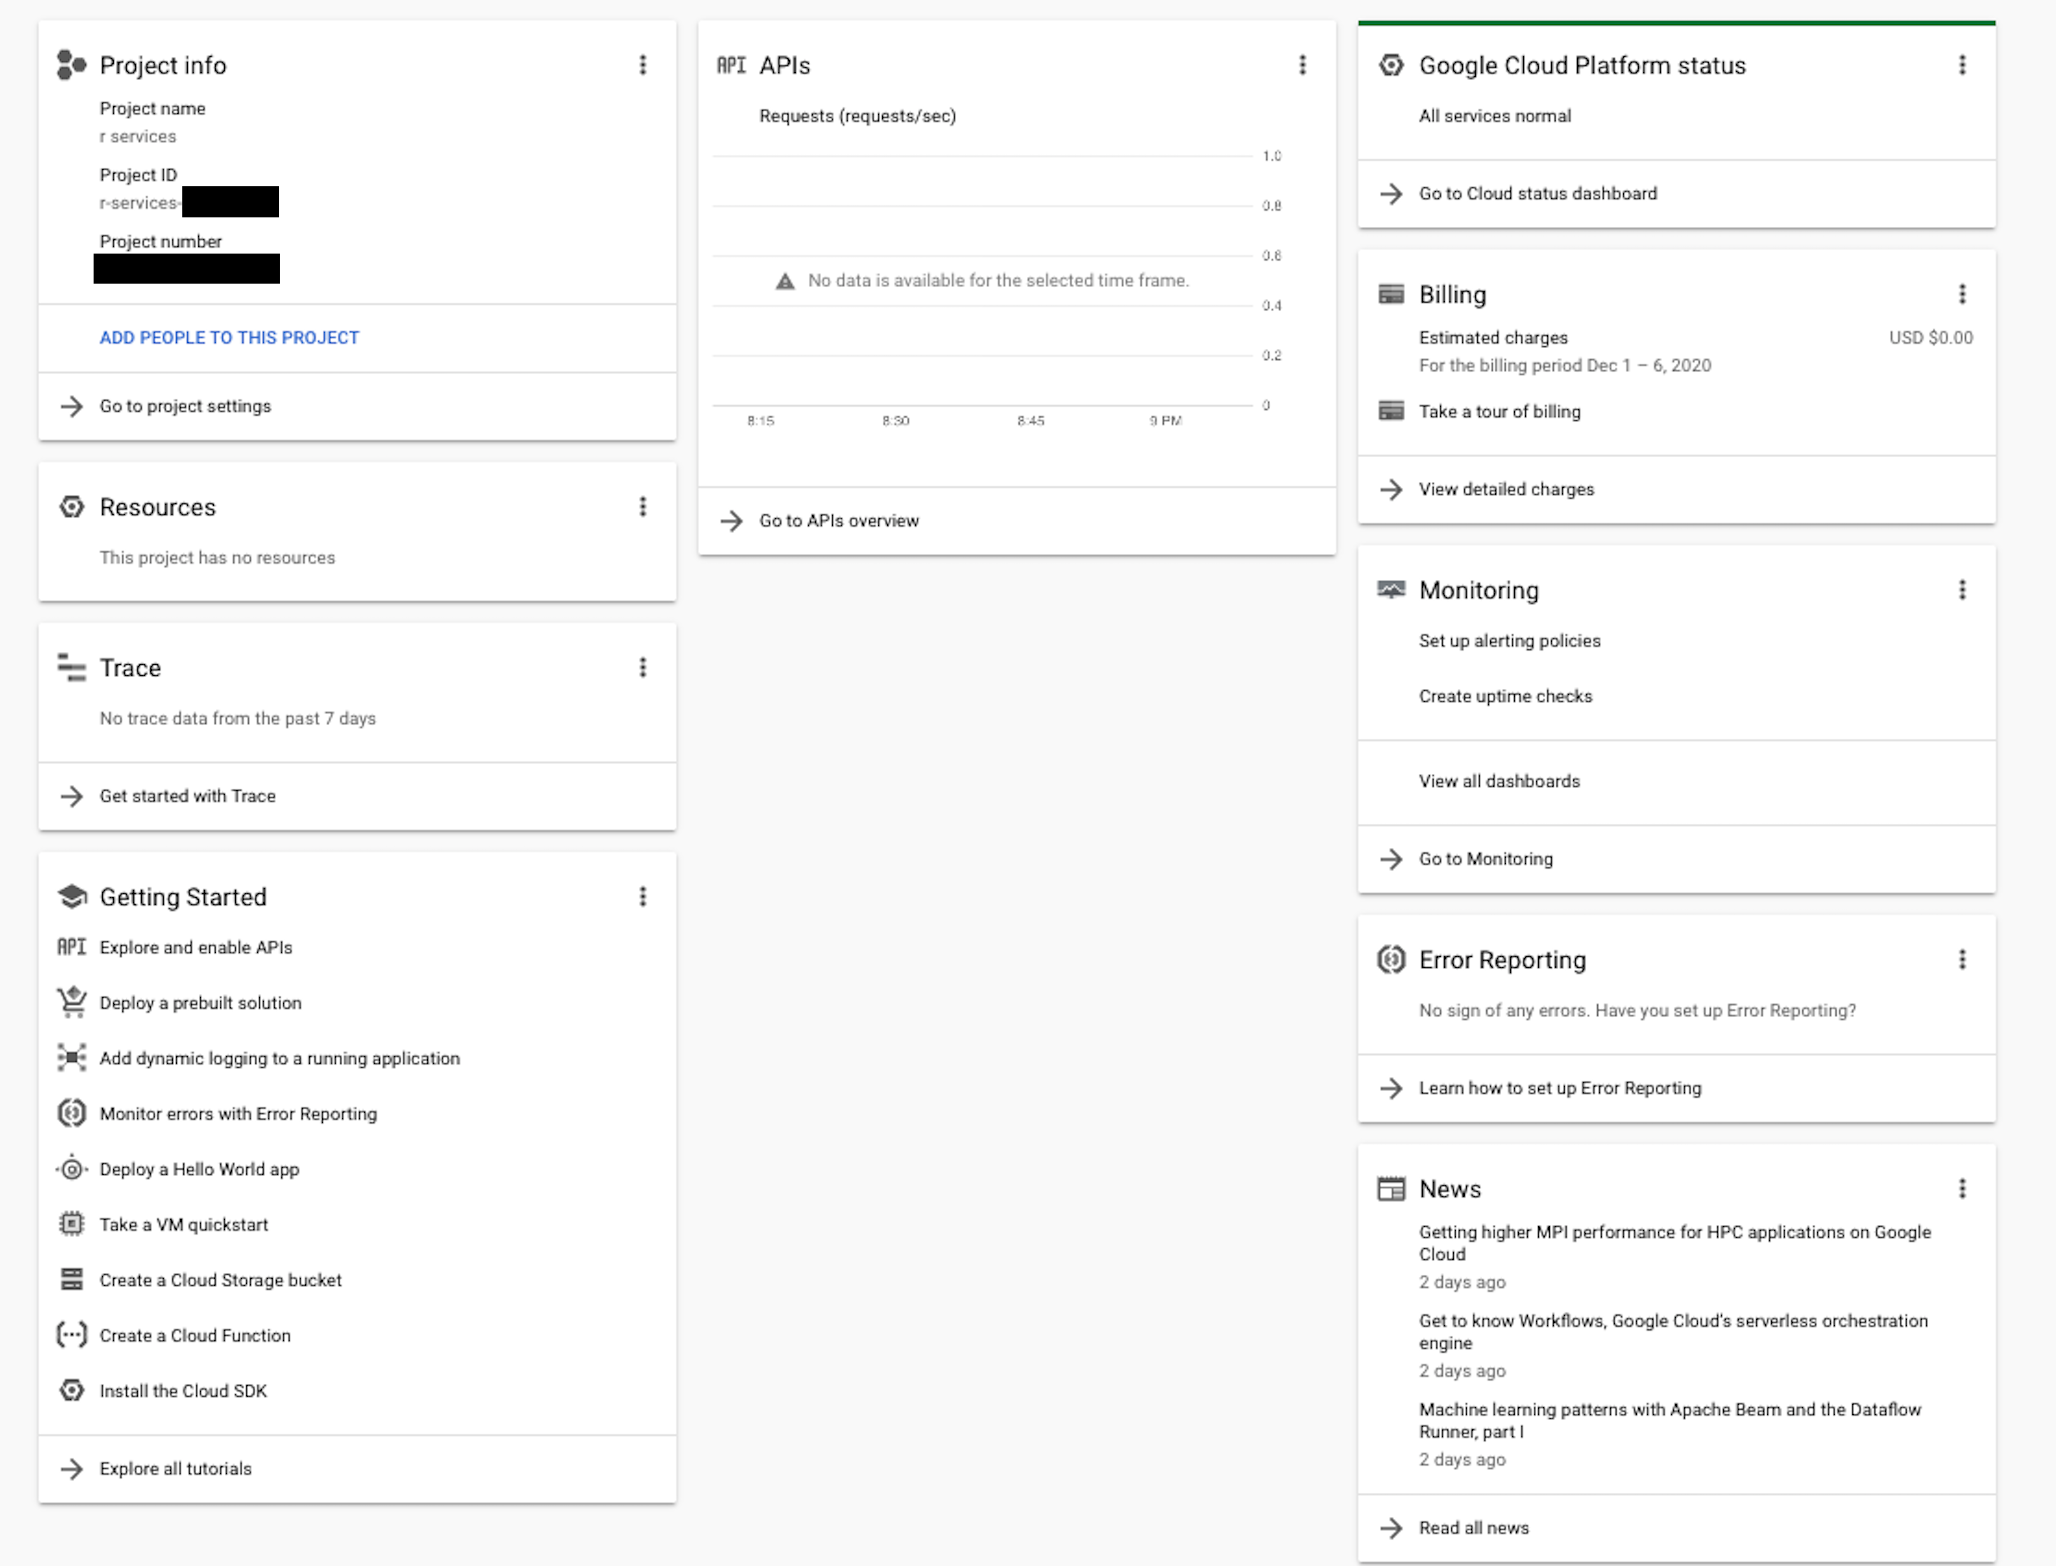The image size is (2056, 1566).
Task: Open the Project info card options menu
Action: [x=643, y=65]
